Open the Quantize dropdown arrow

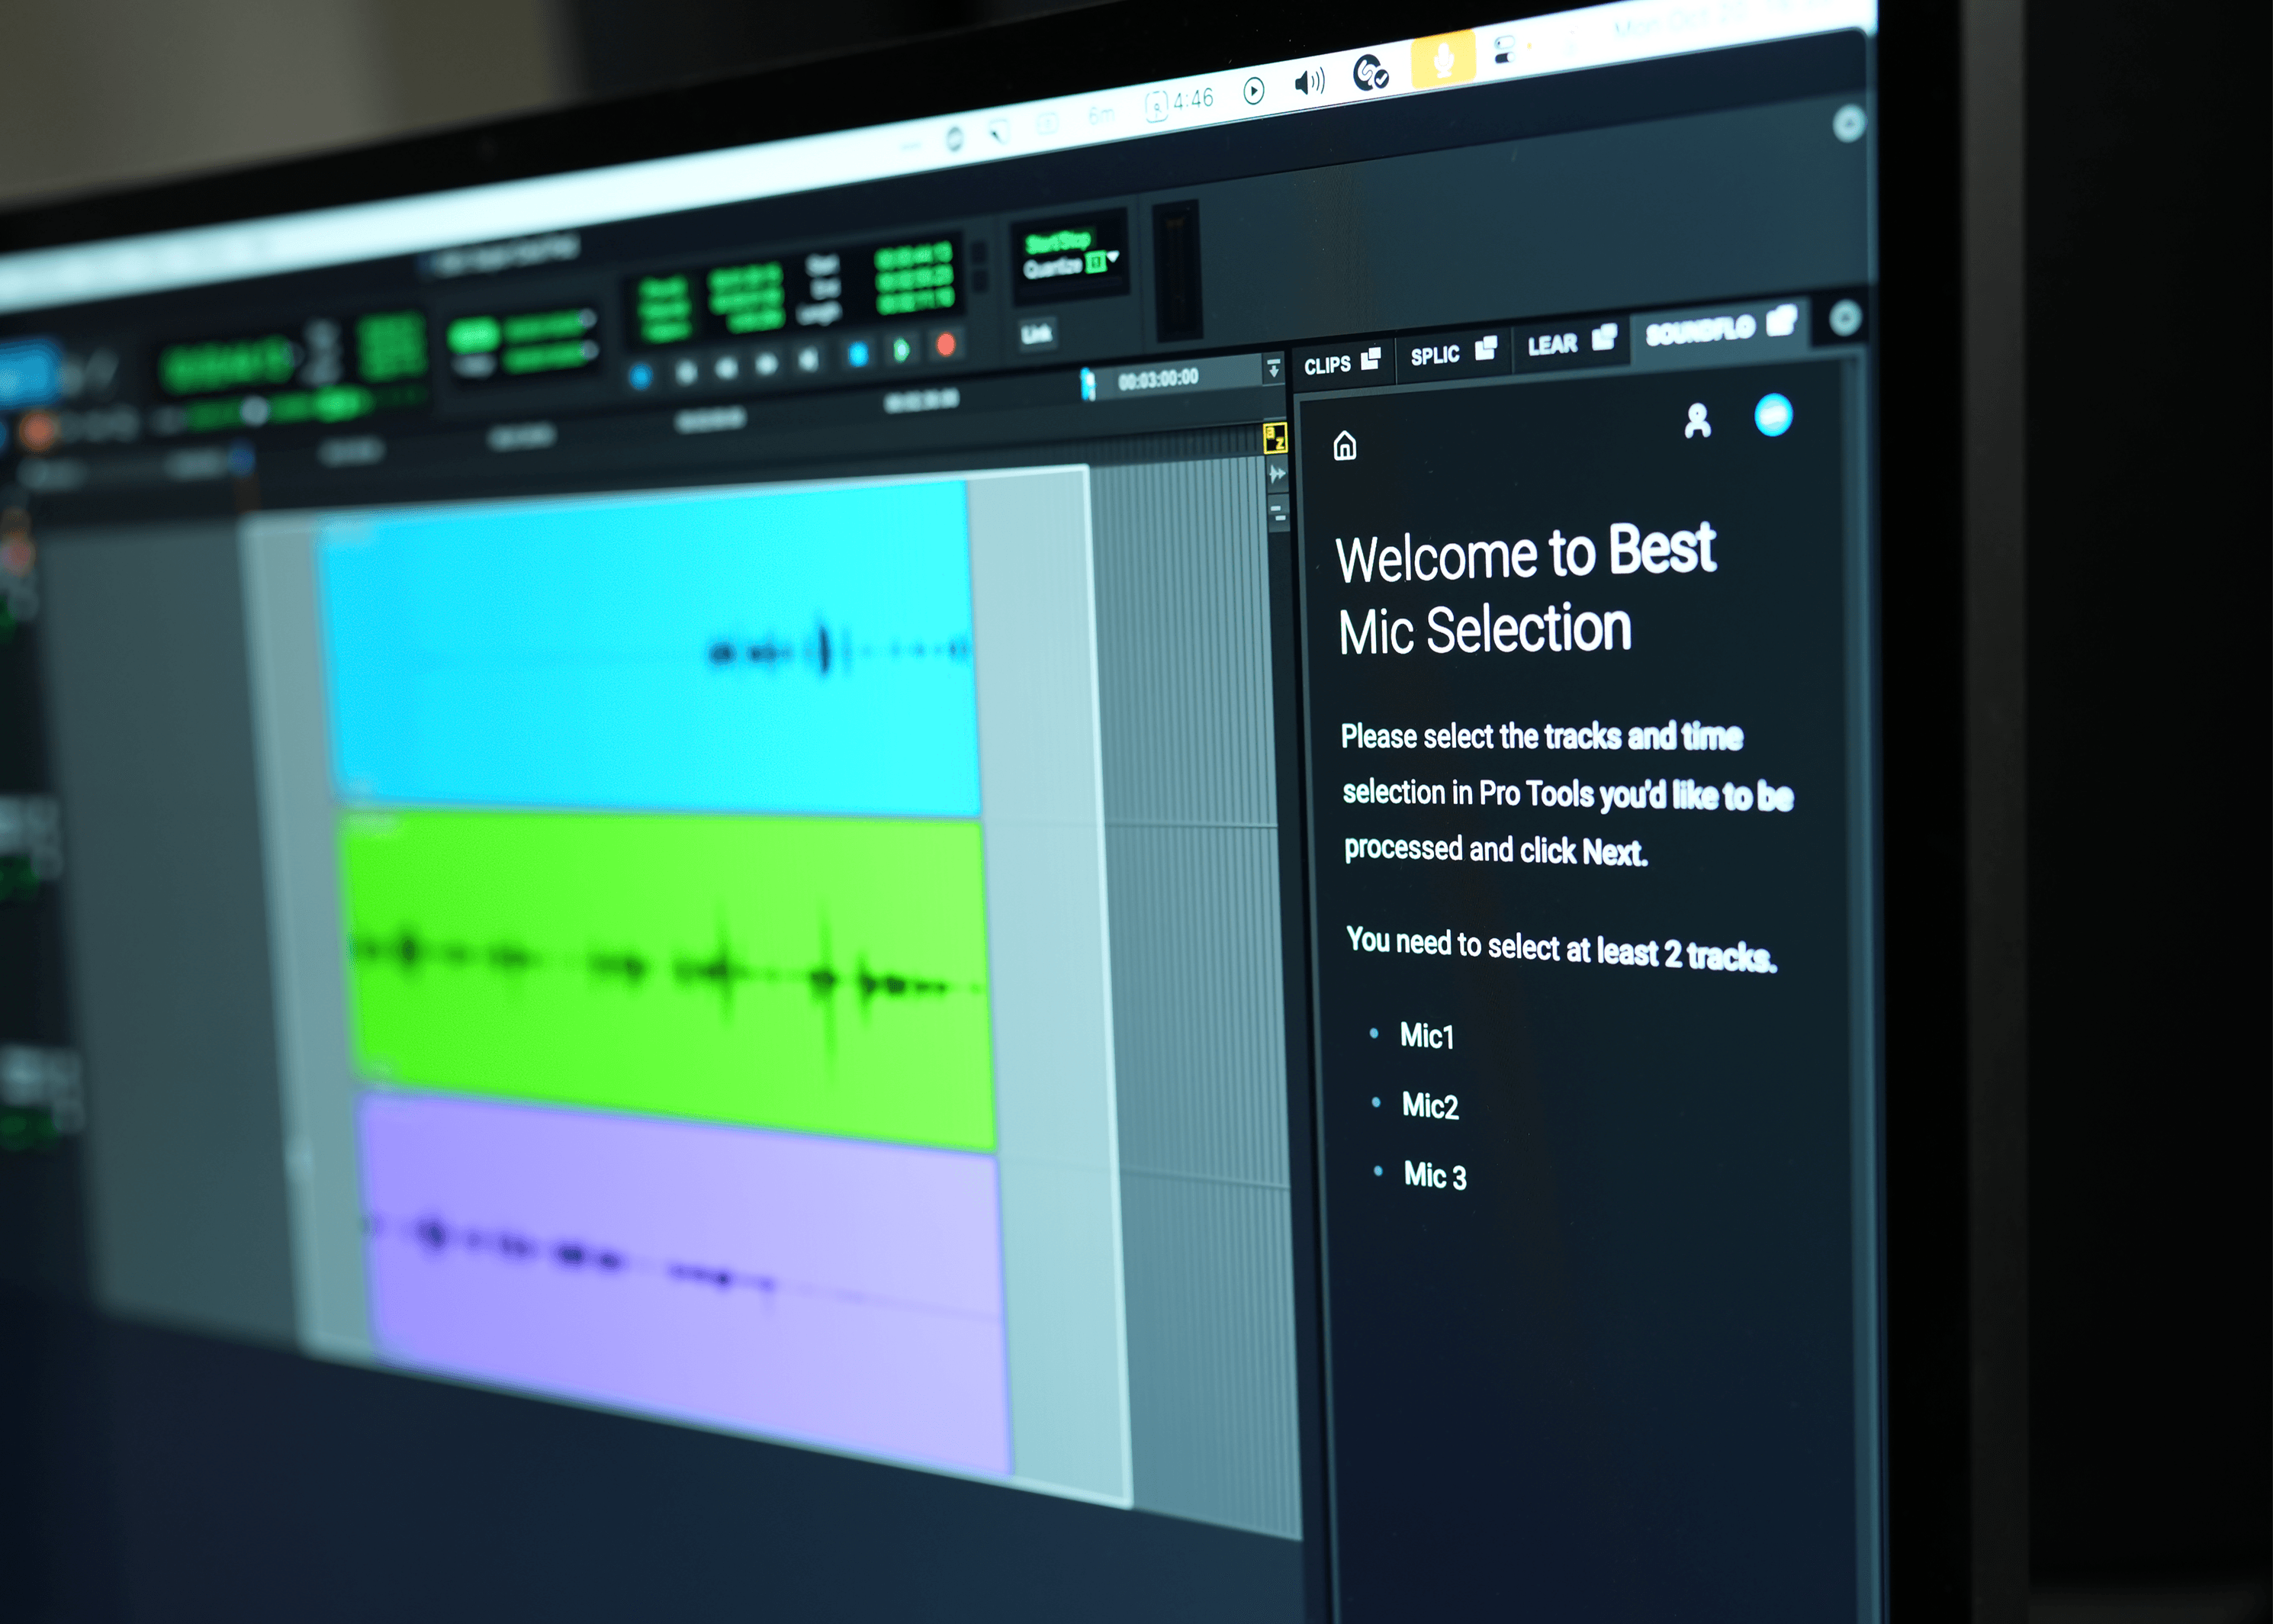[1113, 258]
